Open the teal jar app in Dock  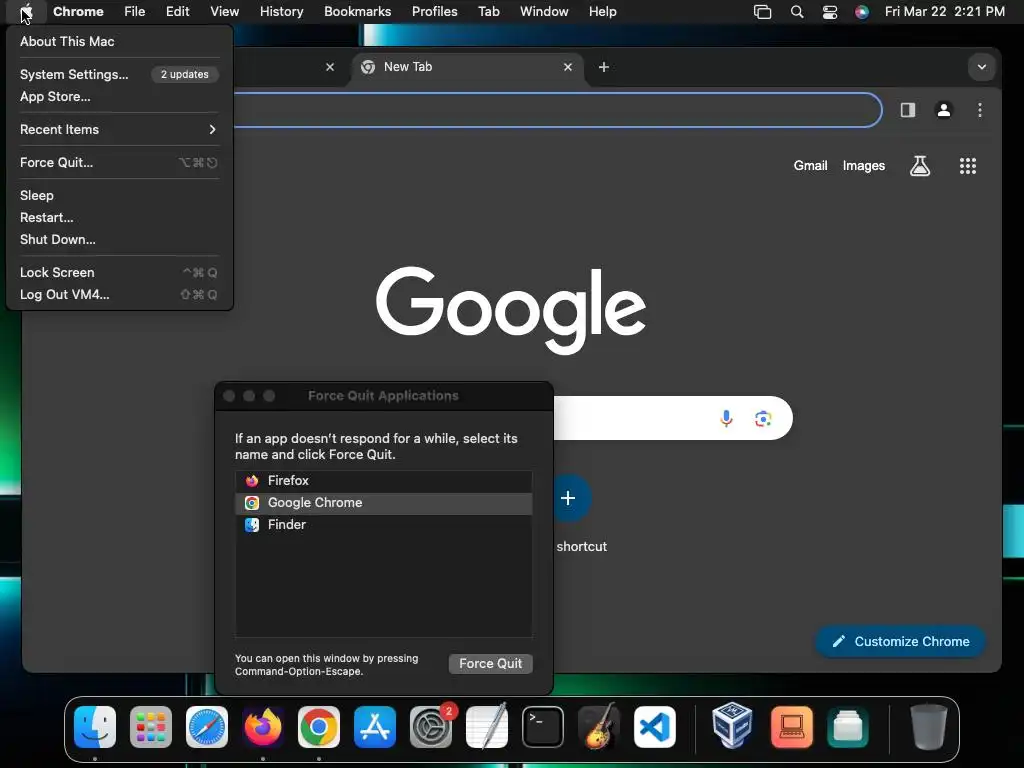[x=848, y=727]
